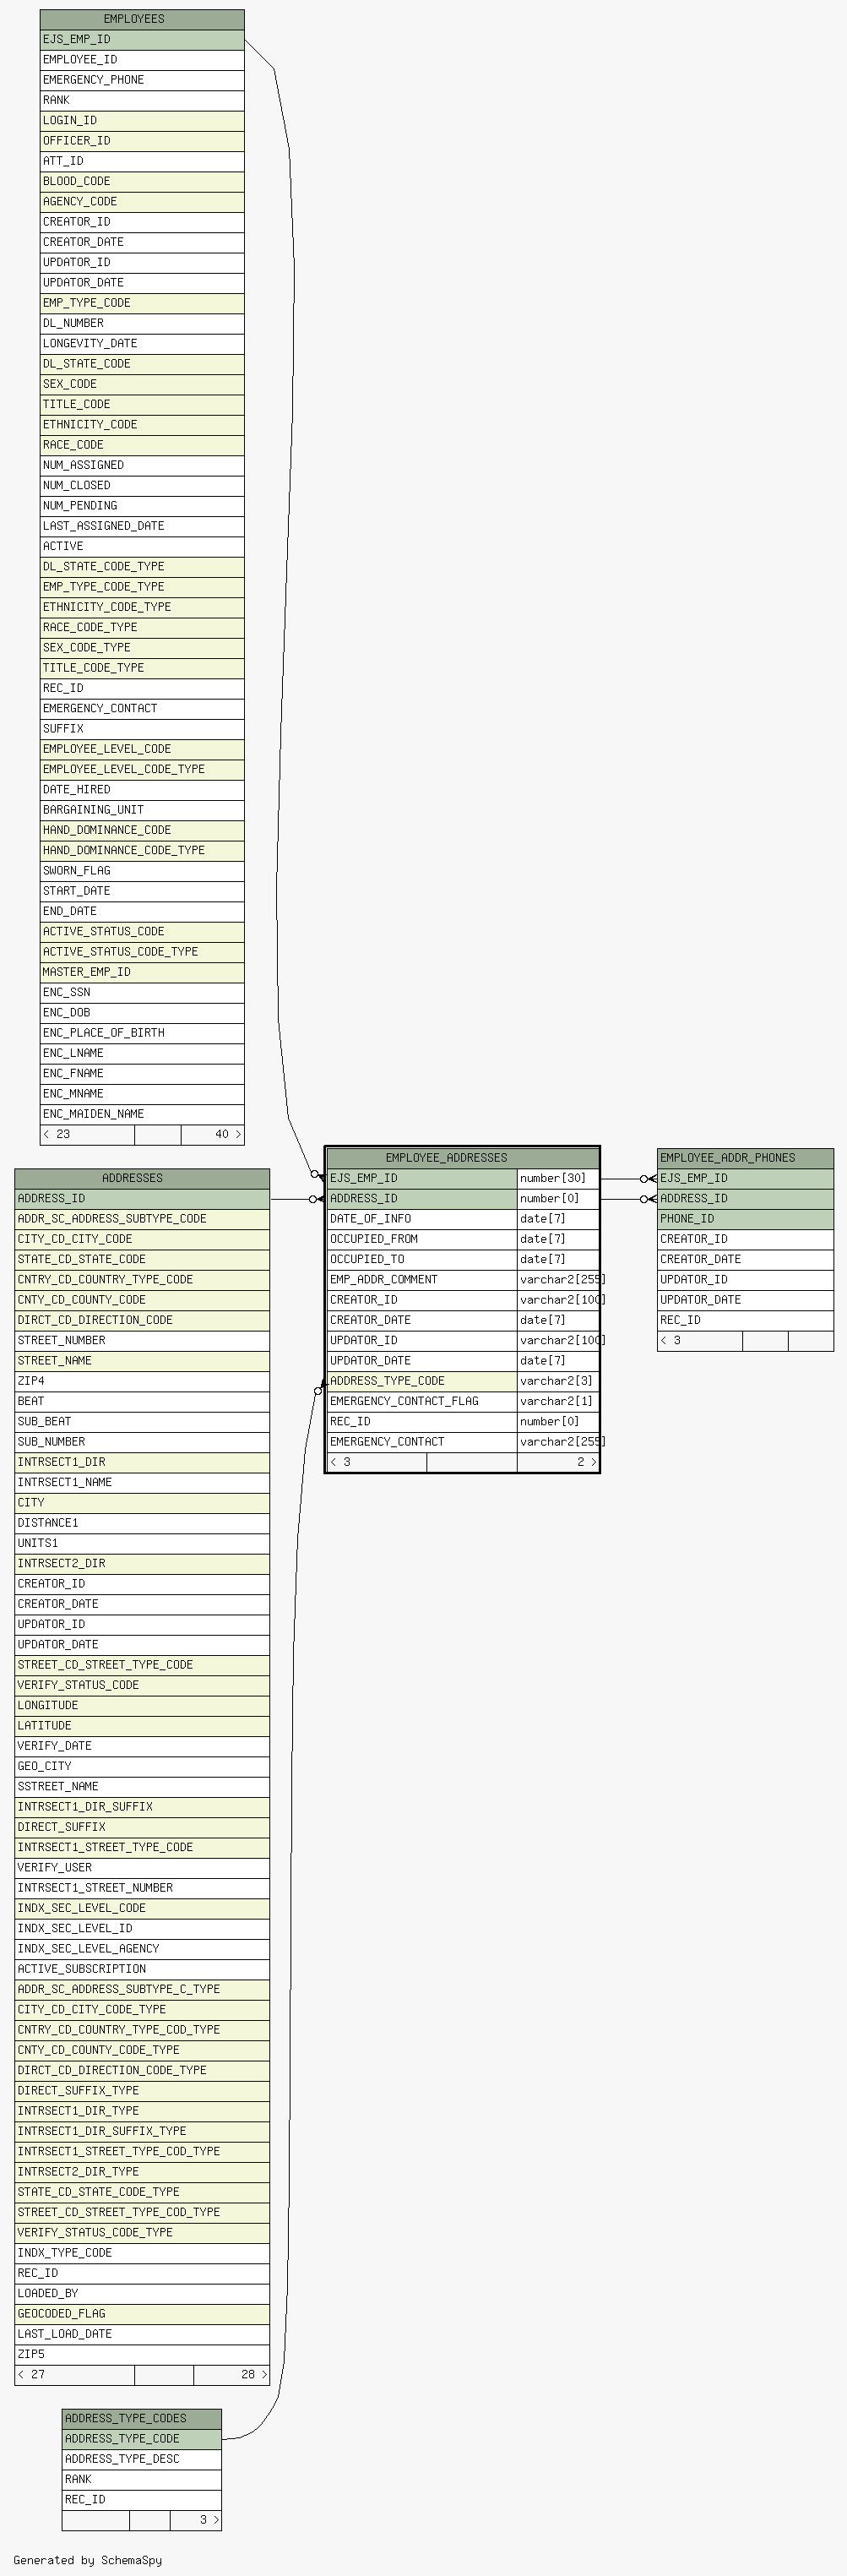The image size is (847, 2576).
Task: Click ADDRESS_ID in the EMPLOYEE_ADDR_PHONES table
Action: point(745,1199)
